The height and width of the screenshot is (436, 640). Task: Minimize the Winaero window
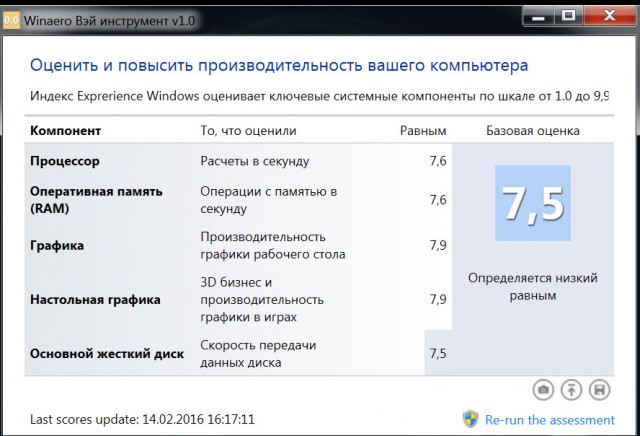[538, 16]
